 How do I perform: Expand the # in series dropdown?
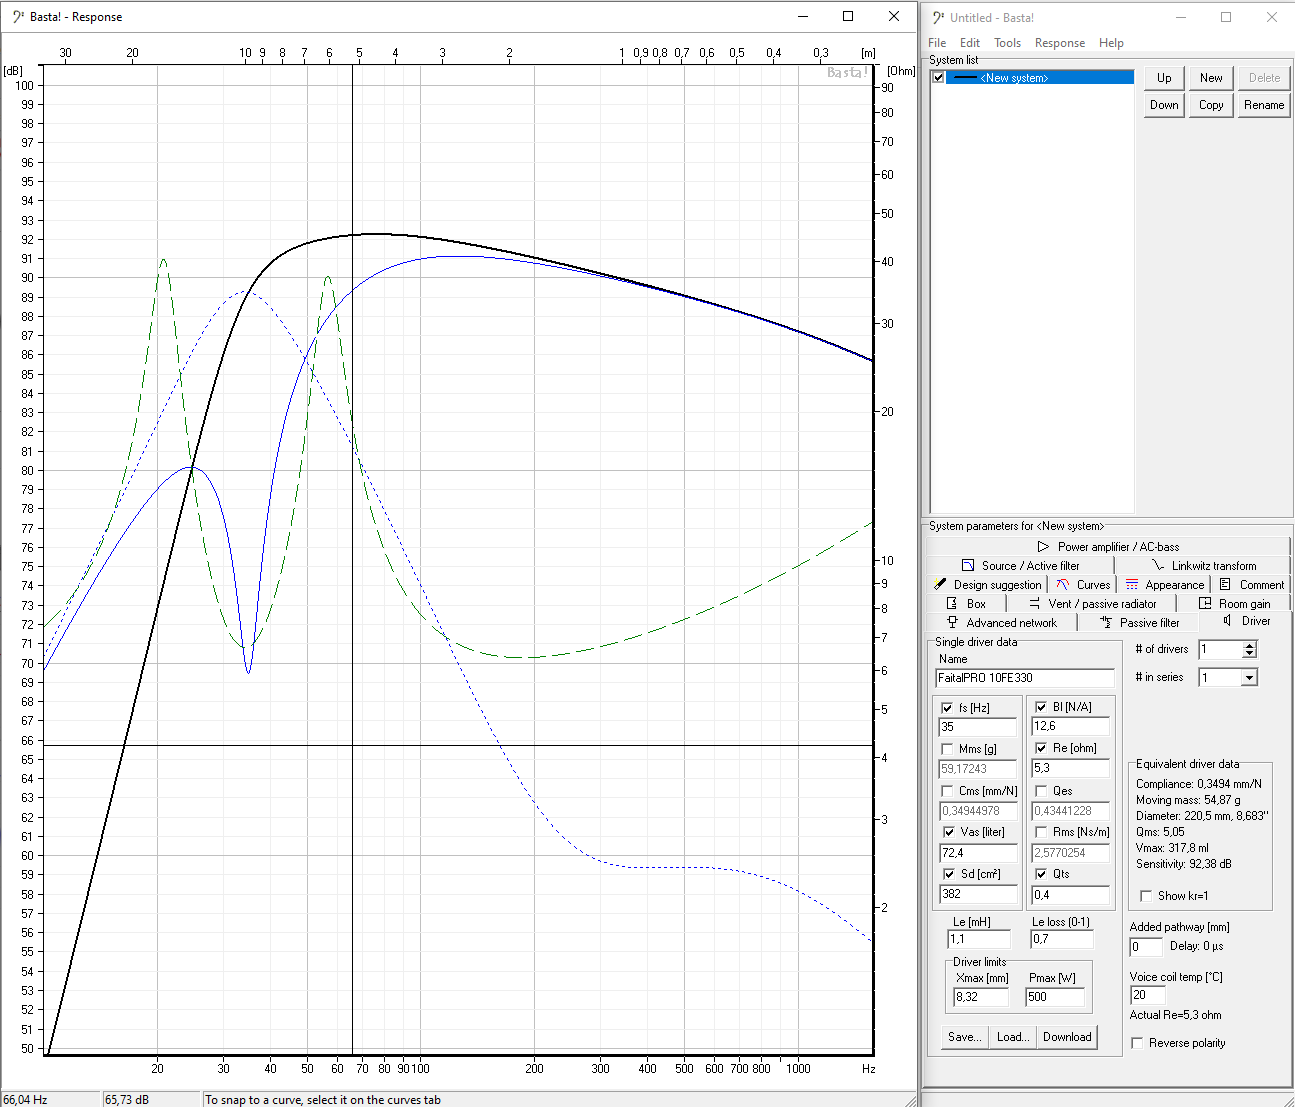[1249, 678]
